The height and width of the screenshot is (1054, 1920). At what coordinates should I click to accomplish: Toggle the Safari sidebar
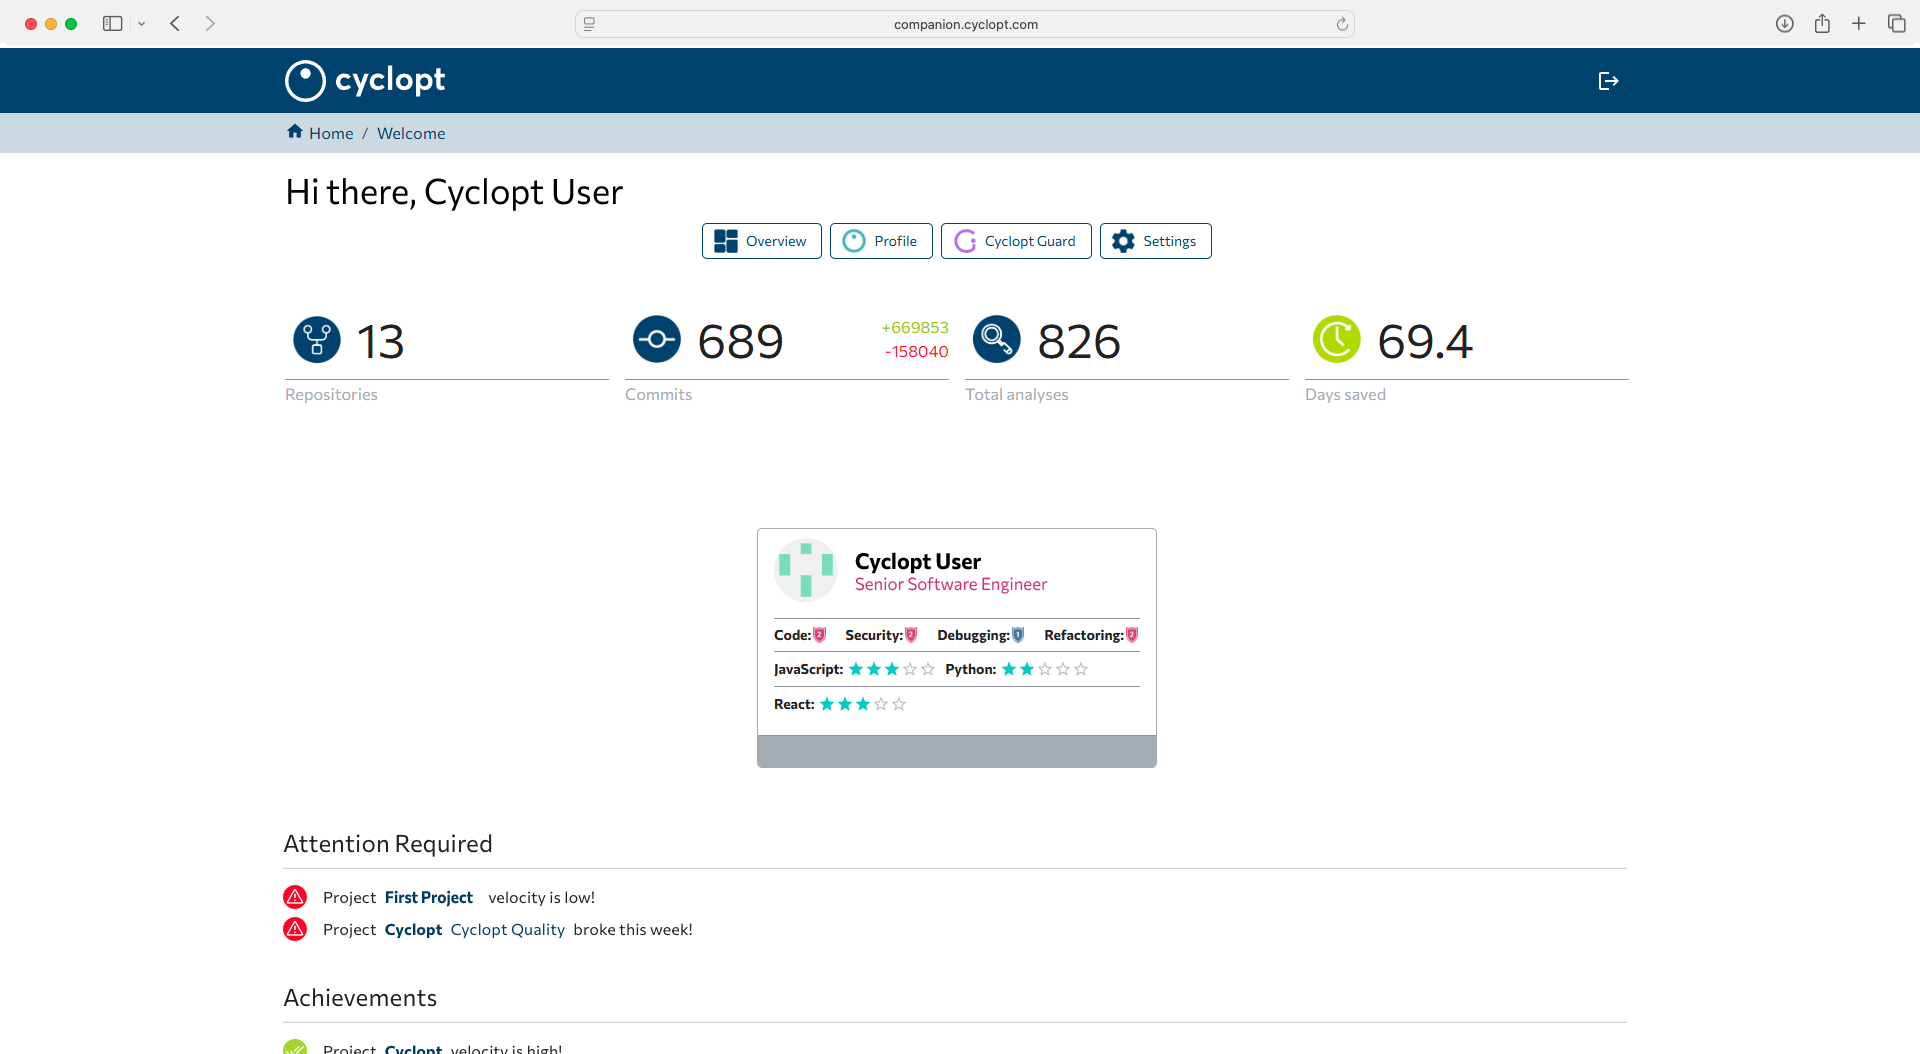point(112,23)
